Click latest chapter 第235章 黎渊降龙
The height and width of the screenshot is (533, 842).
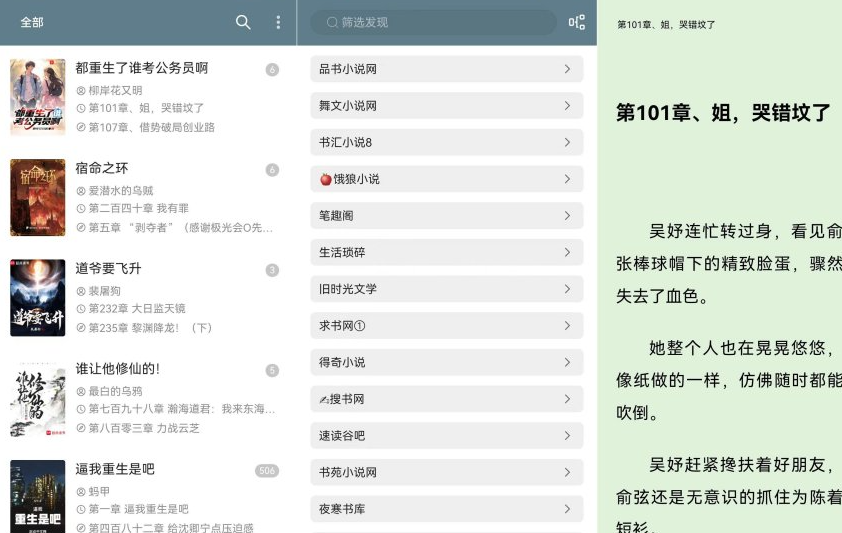coord(150,328)
